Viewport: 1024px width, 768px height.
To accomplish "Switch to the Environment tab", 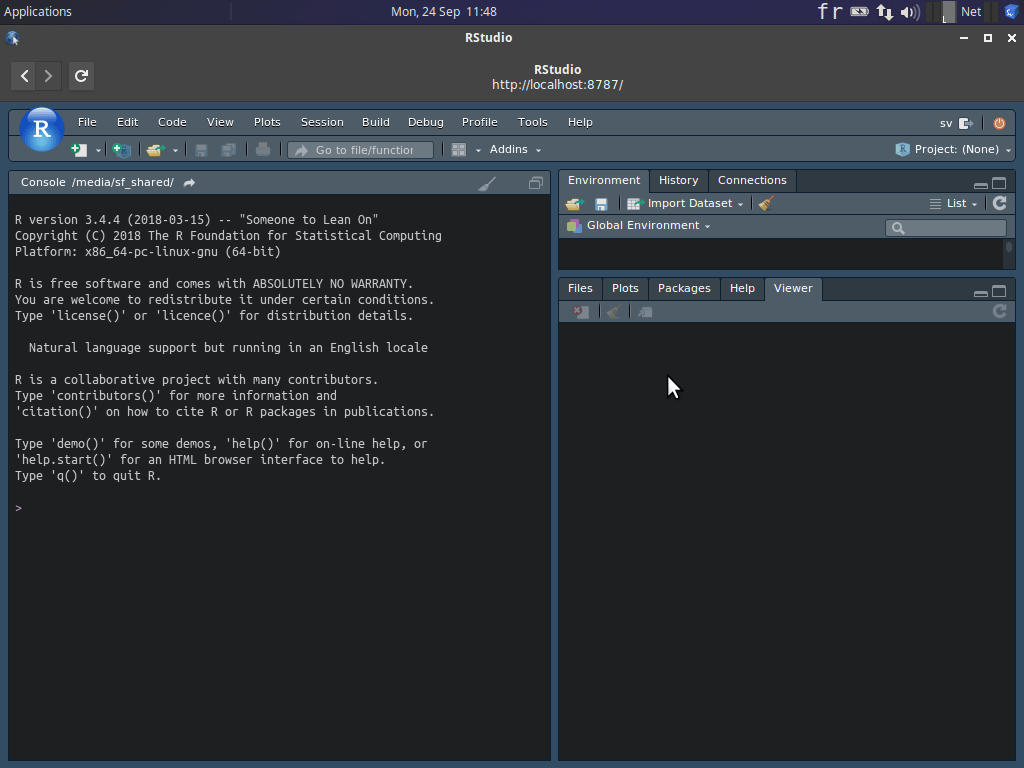I will click(x=604, y=180).
